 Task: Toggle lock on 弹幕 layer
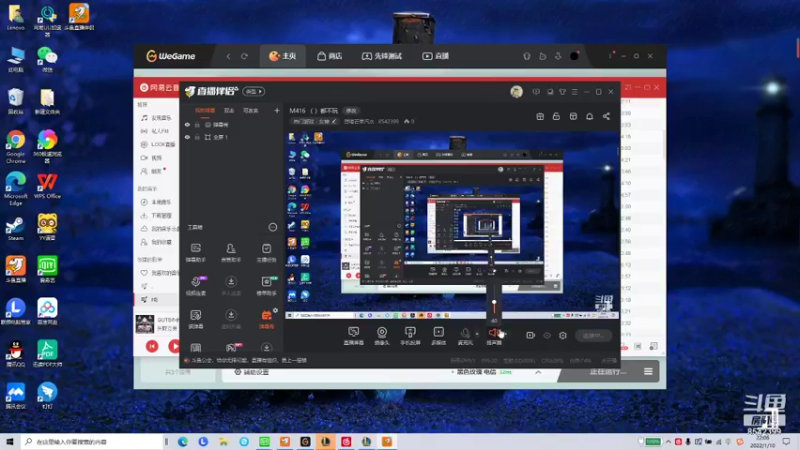(197, 124)
